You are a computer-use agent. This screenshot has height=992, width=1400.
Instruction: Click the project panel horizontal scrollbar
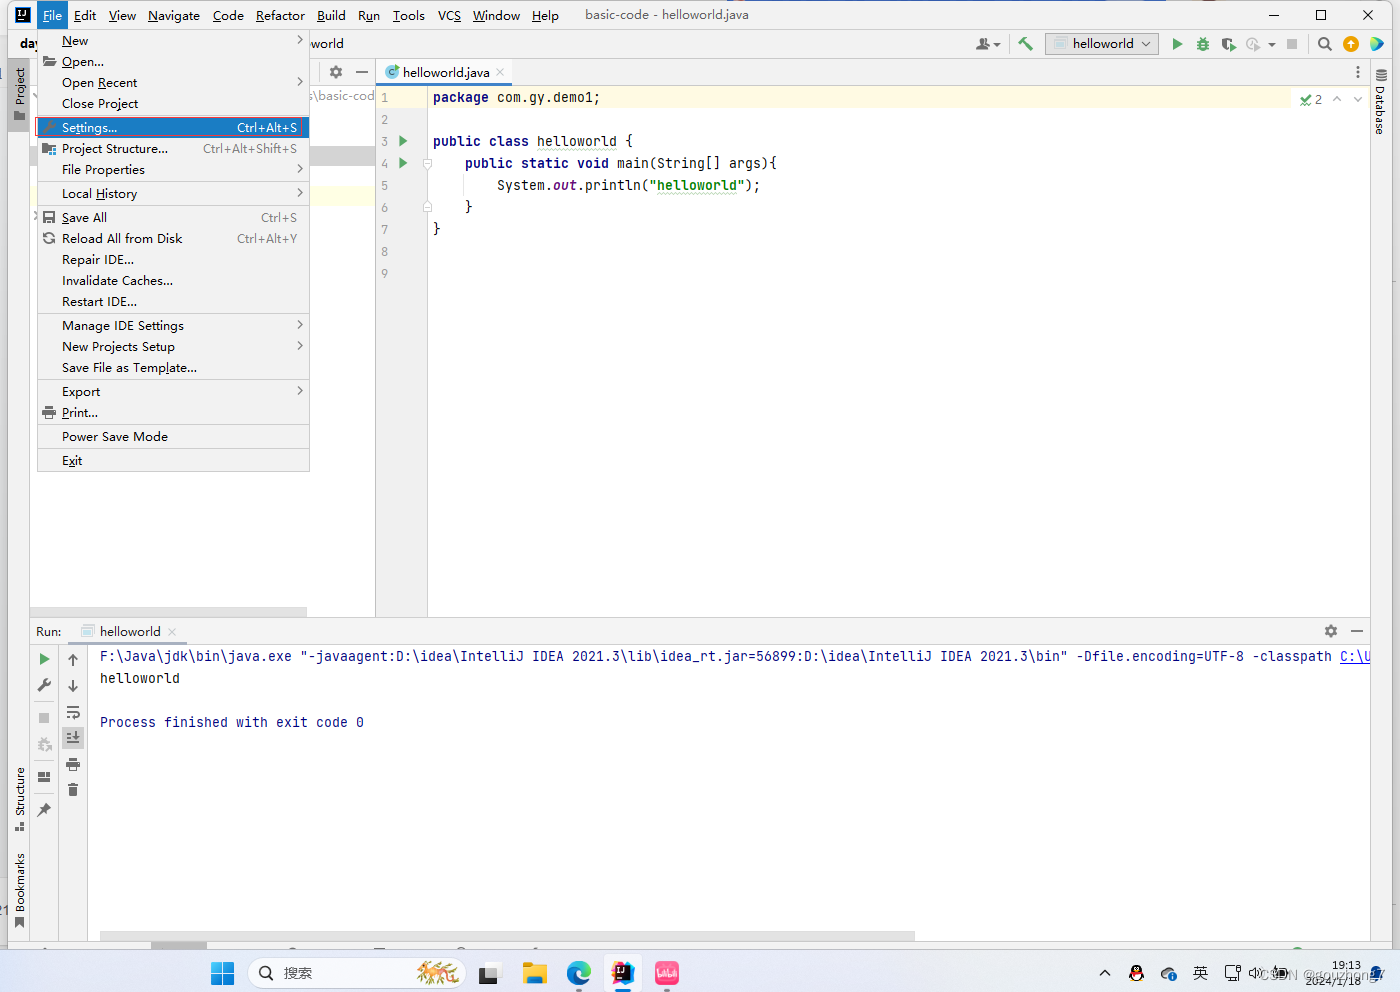pos(168,612)
